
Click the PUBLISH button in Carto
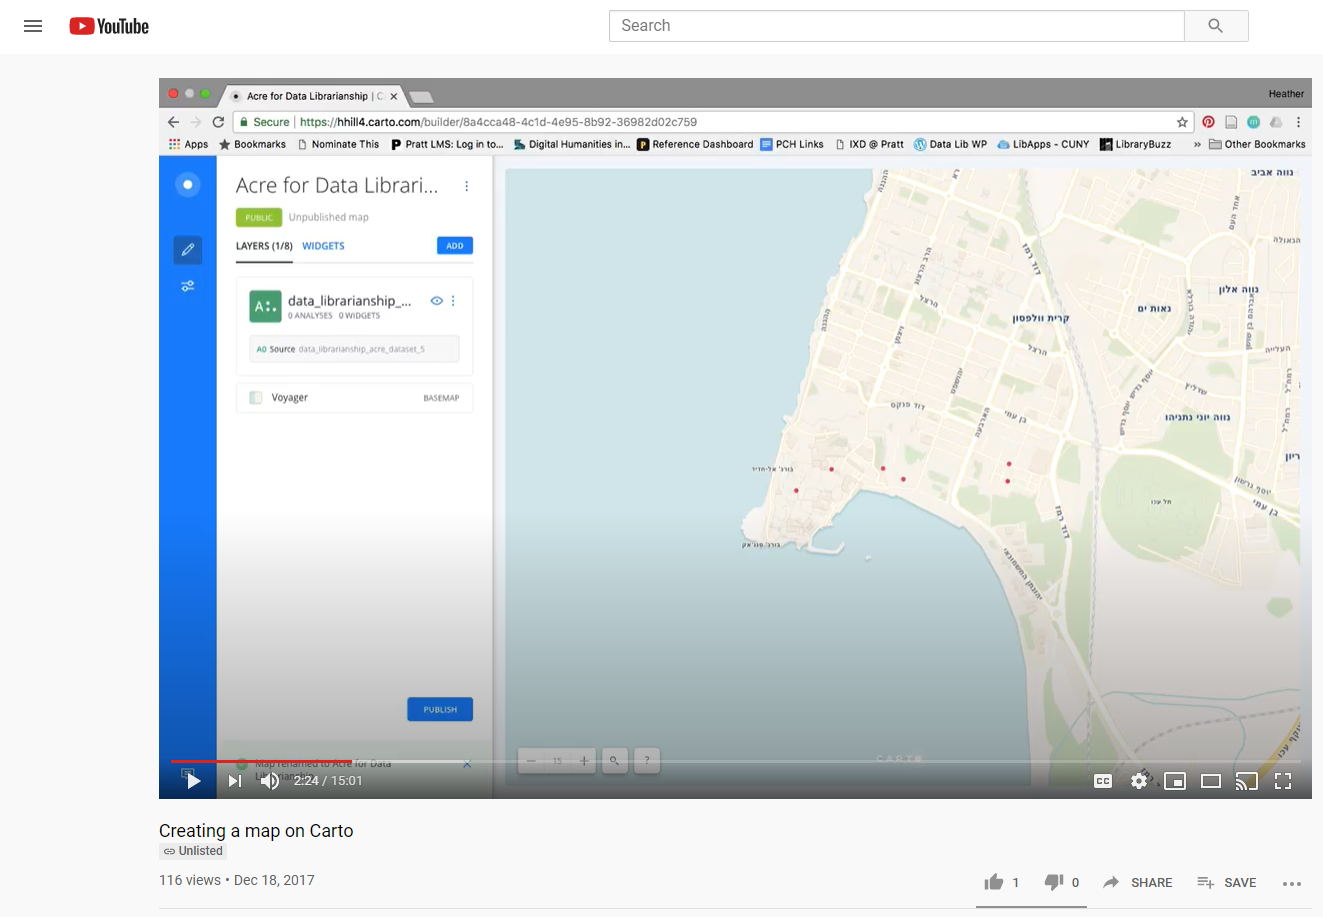click(439, 709)
